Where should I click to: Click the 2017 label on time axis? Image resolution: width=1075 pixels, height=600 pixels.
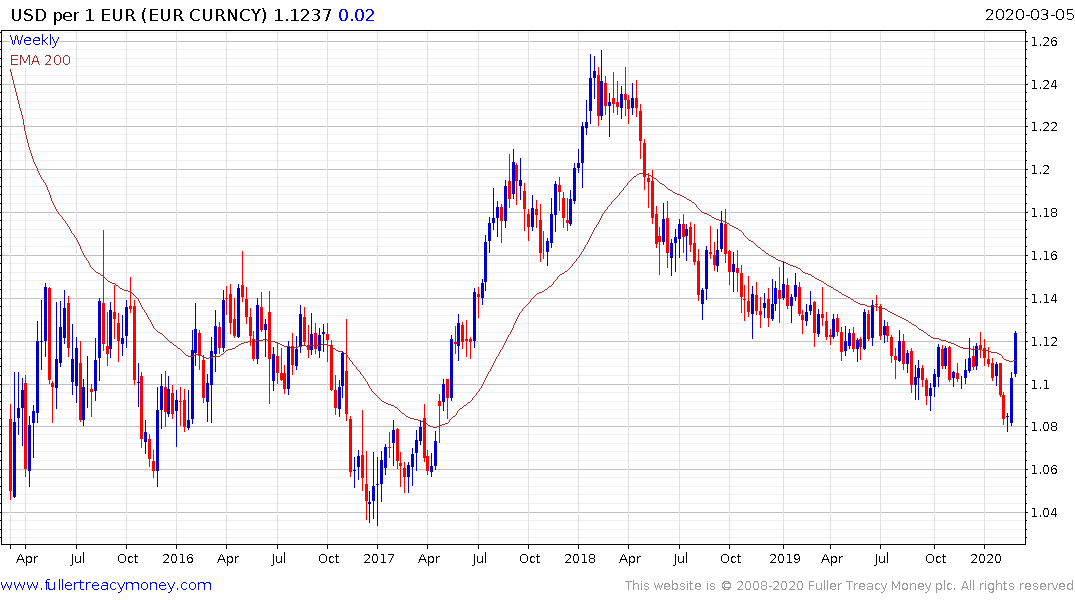379,559
